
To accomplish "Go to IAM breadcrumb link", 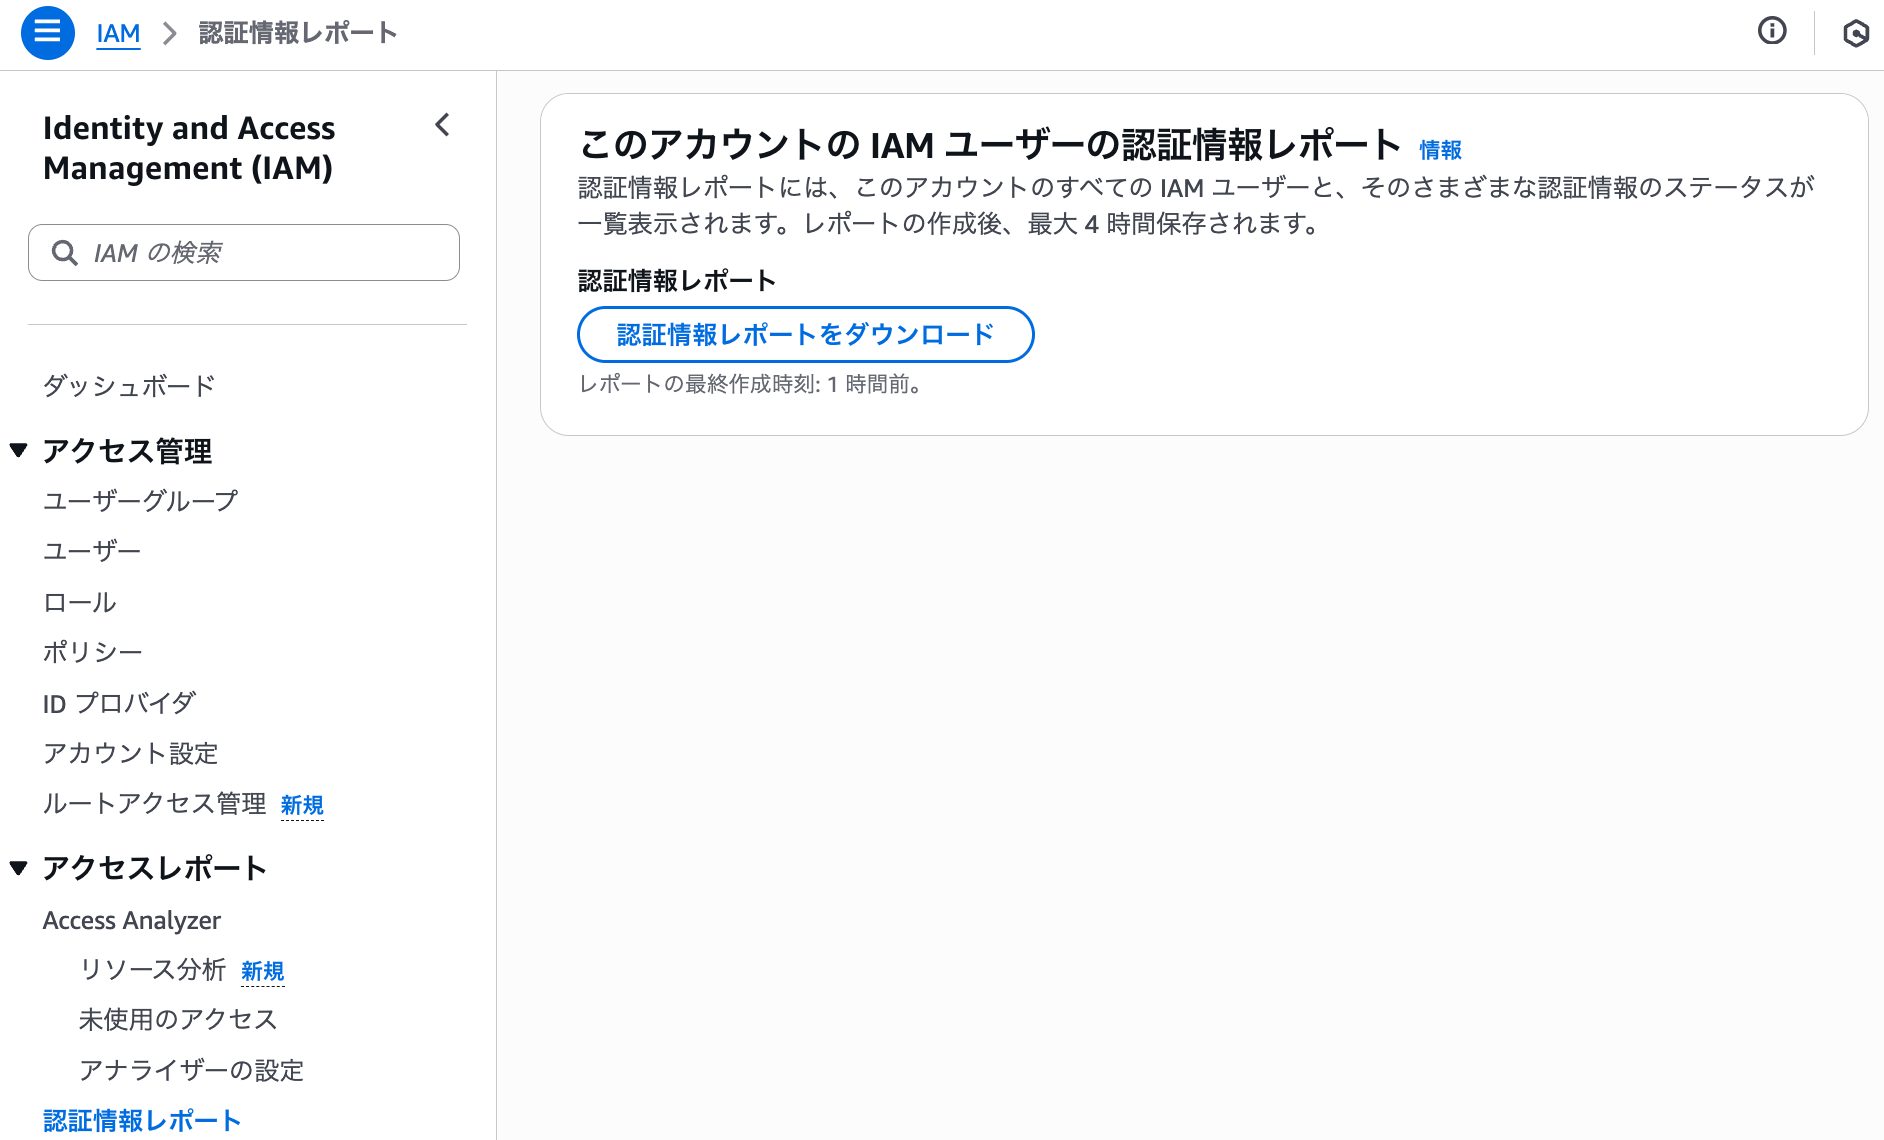I will tap(118, 33).
